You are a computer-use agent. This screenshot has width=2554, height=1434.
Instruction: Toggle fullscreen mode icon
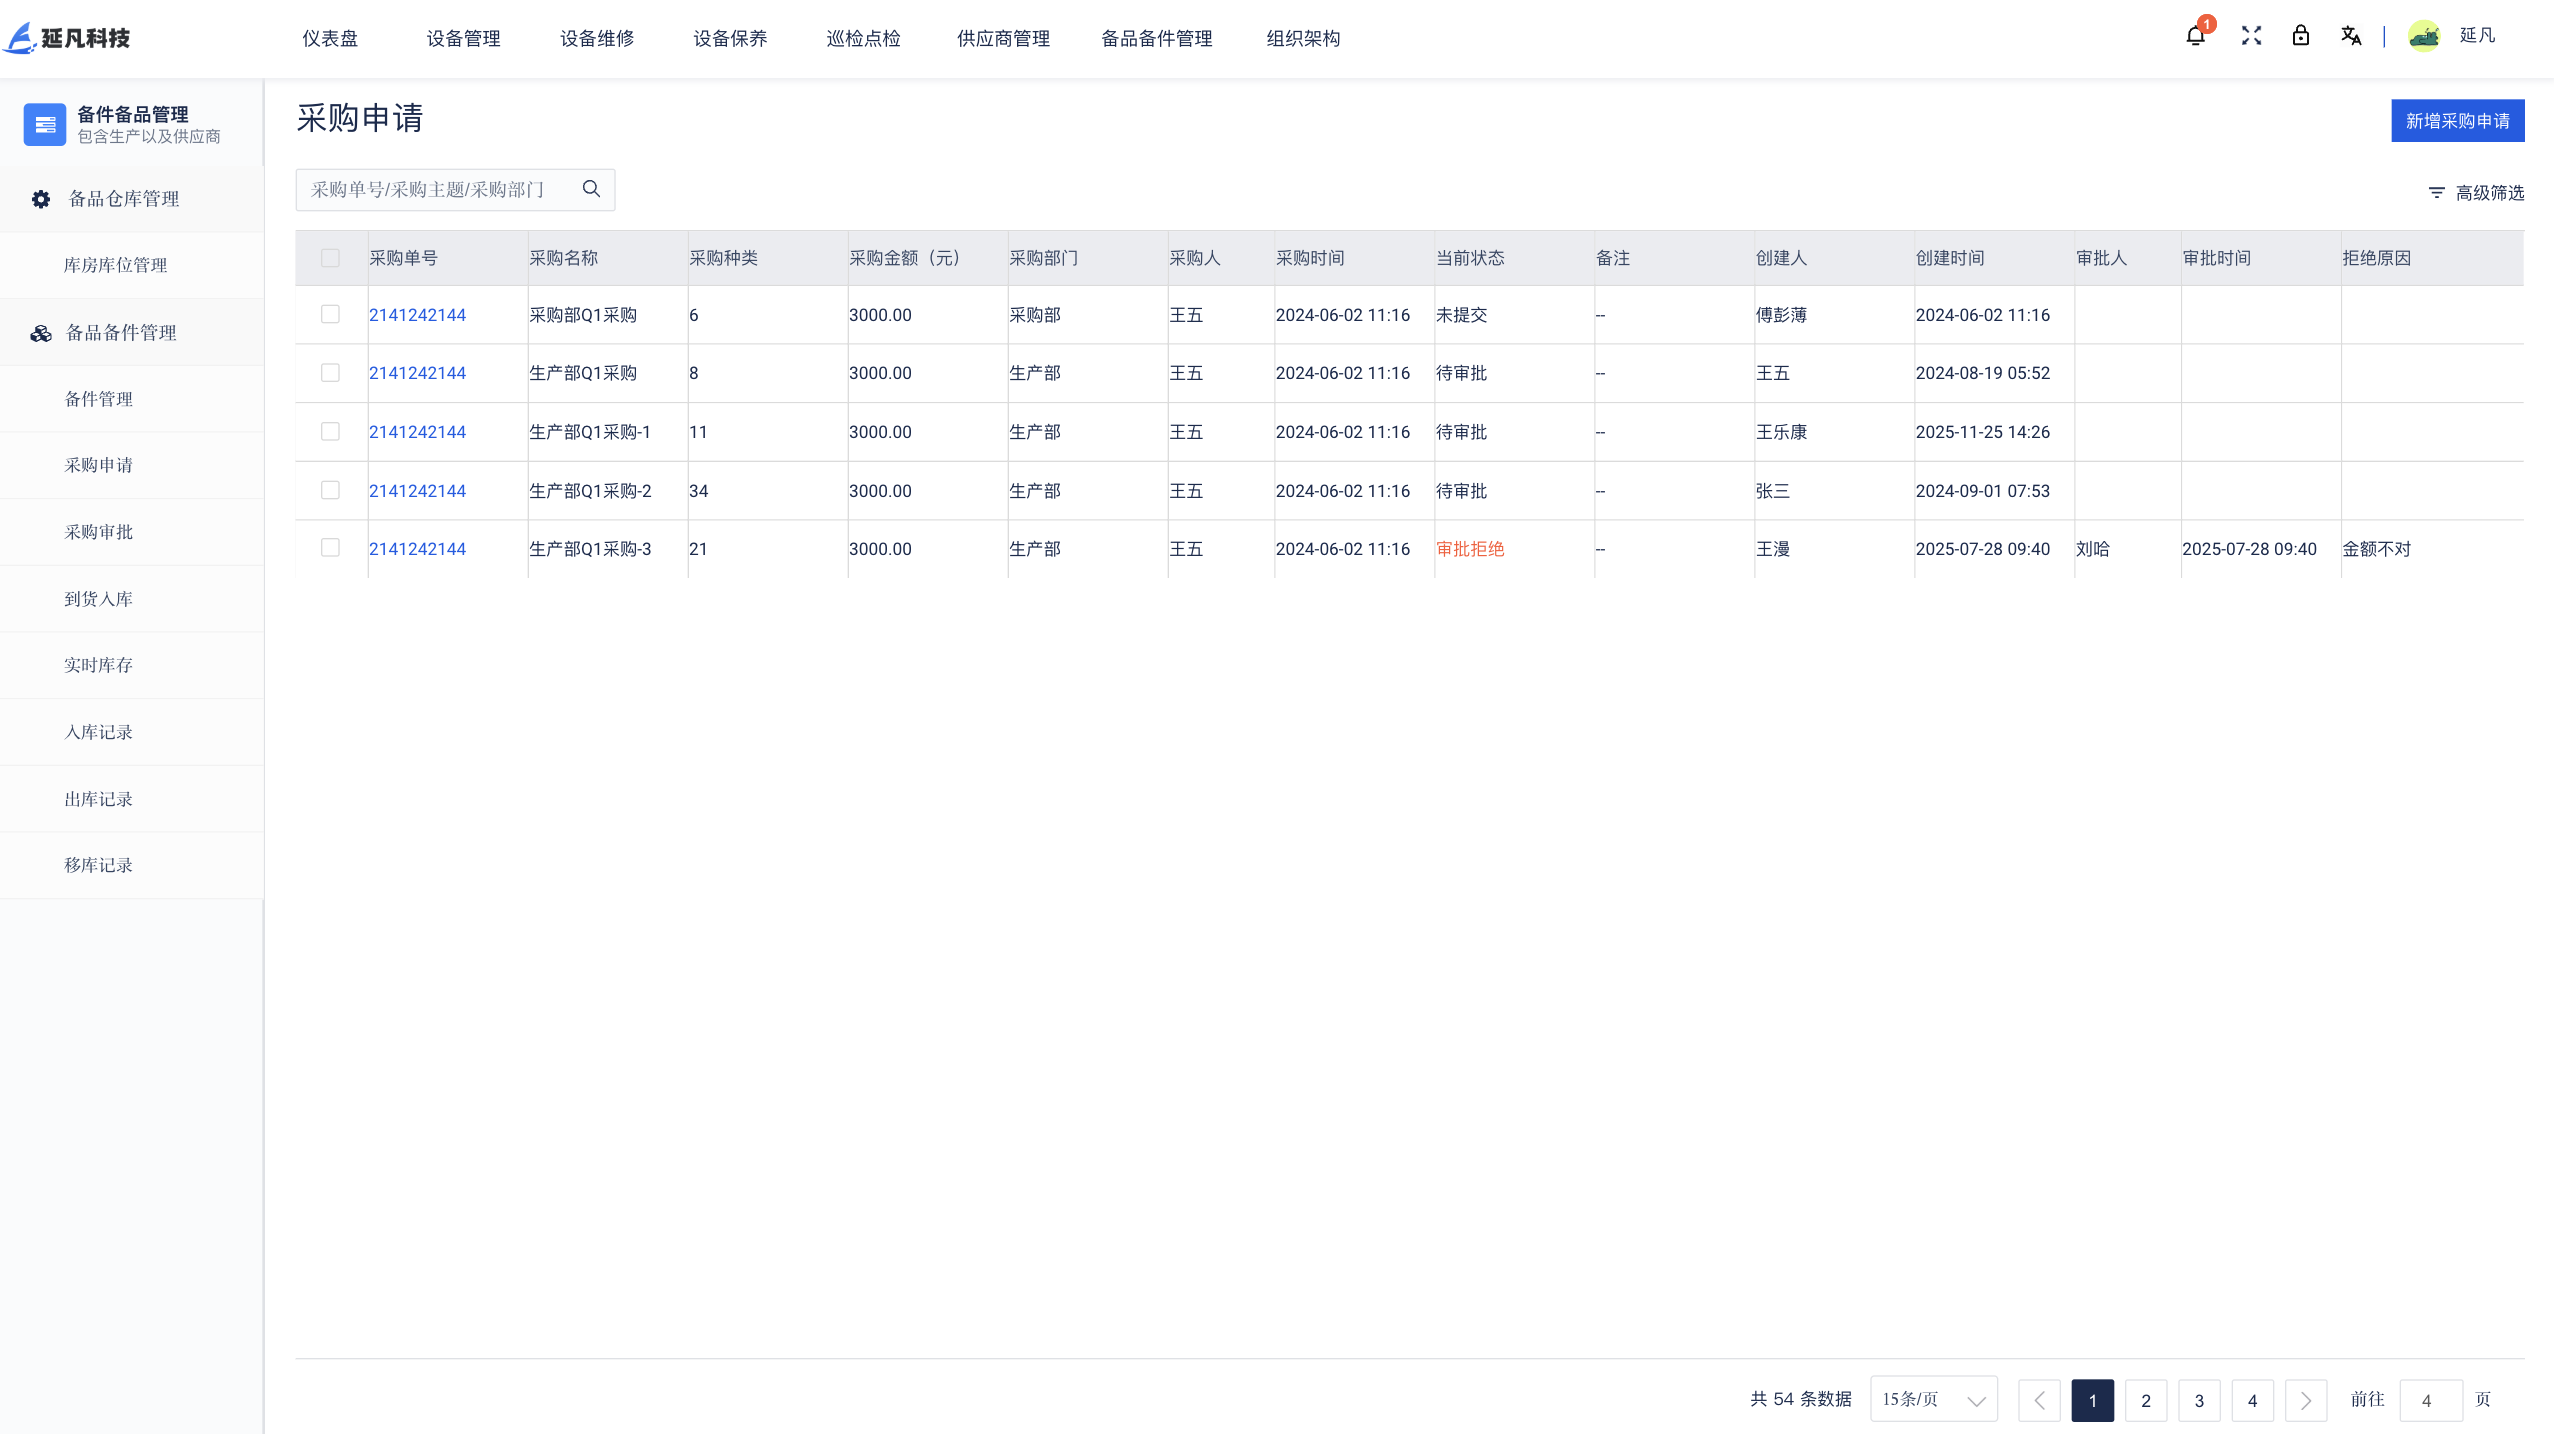tap(2251, 37)
